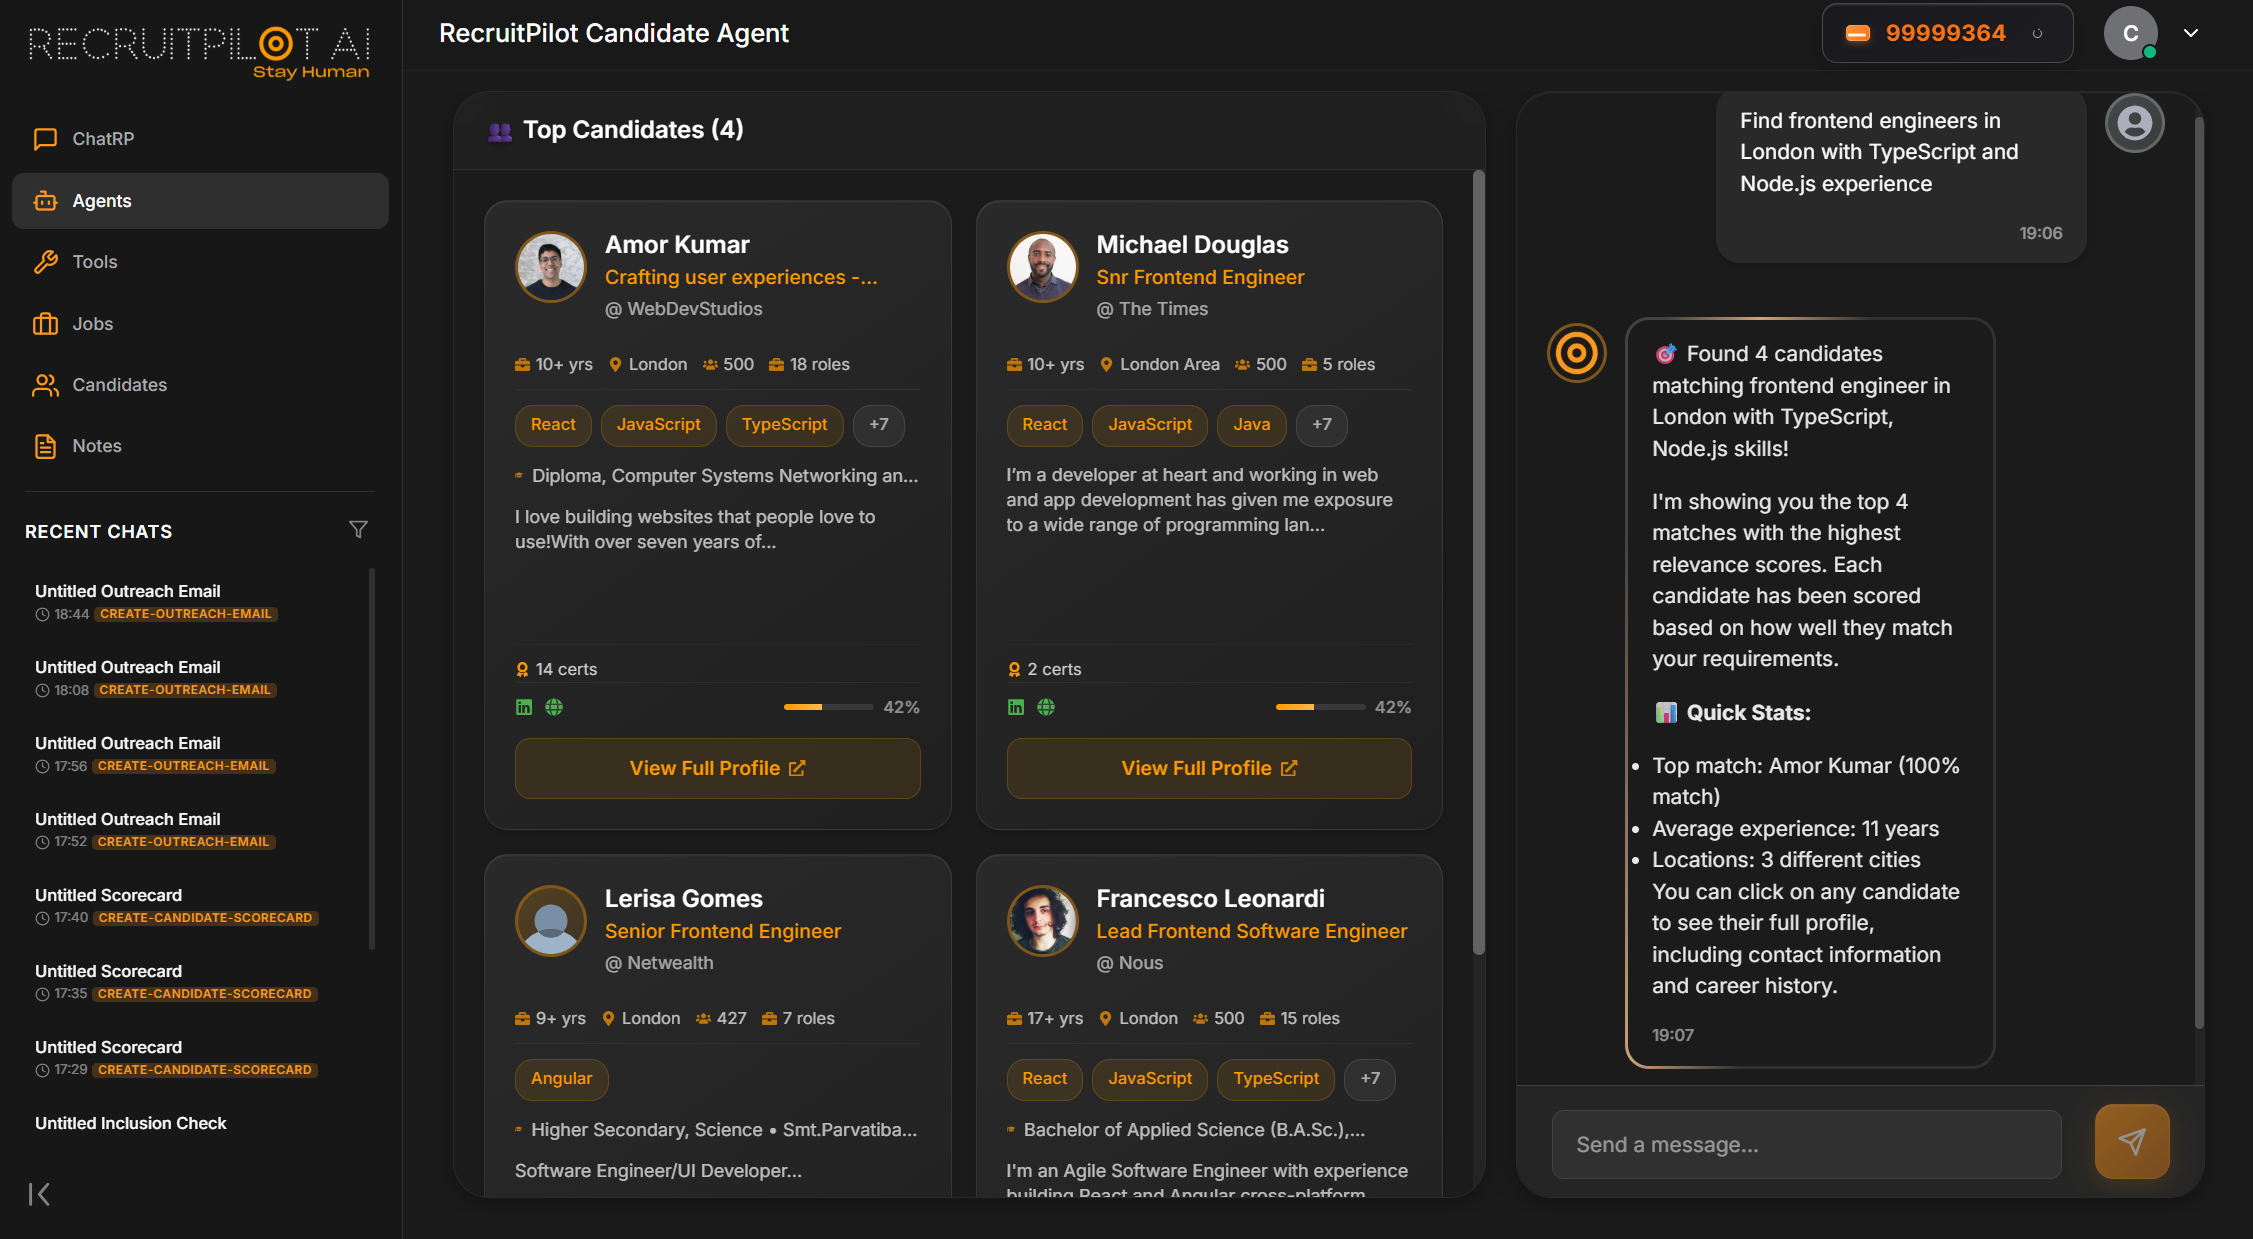
Task: Go to the Jobs page
Action: click(x=200, y=324)
